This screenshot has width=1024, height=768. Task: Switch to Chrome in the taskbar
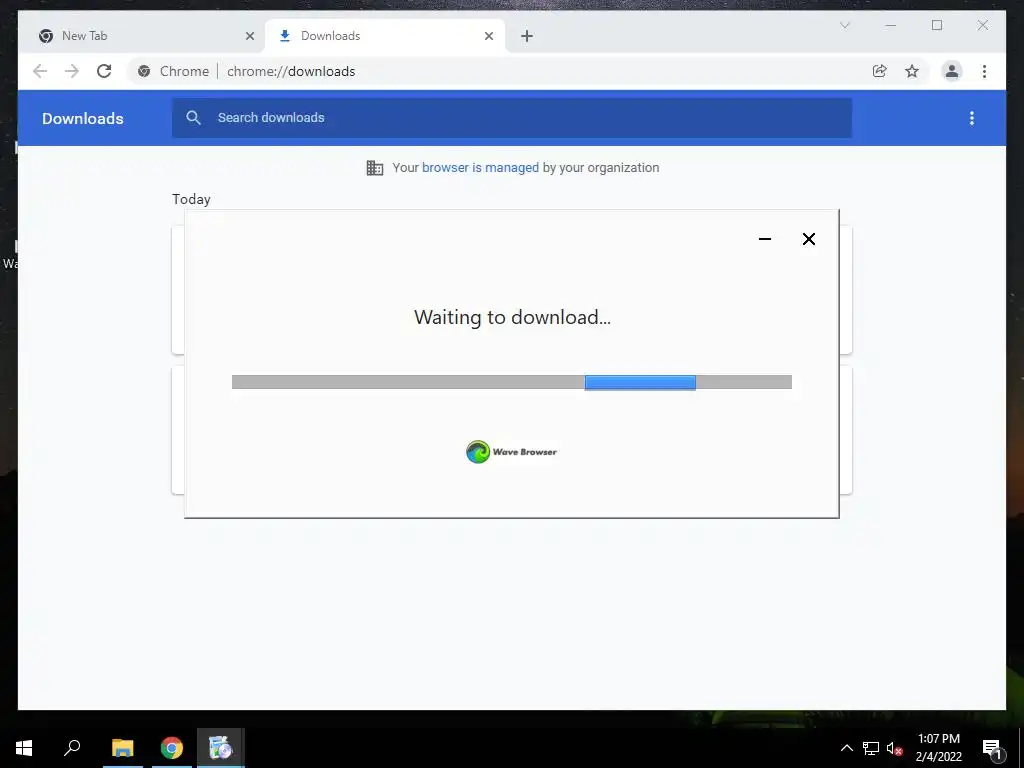coord(172,748)
